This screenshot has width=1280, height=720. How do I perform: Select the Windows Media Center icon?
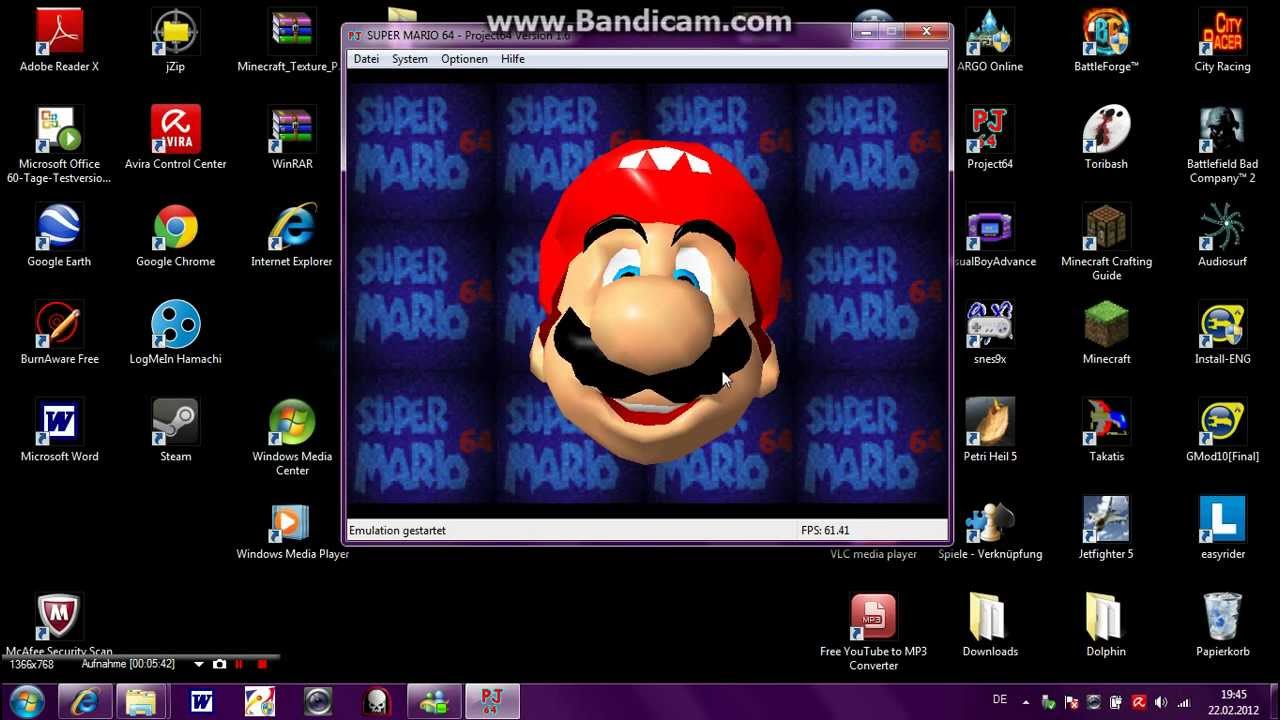(292, 439)
